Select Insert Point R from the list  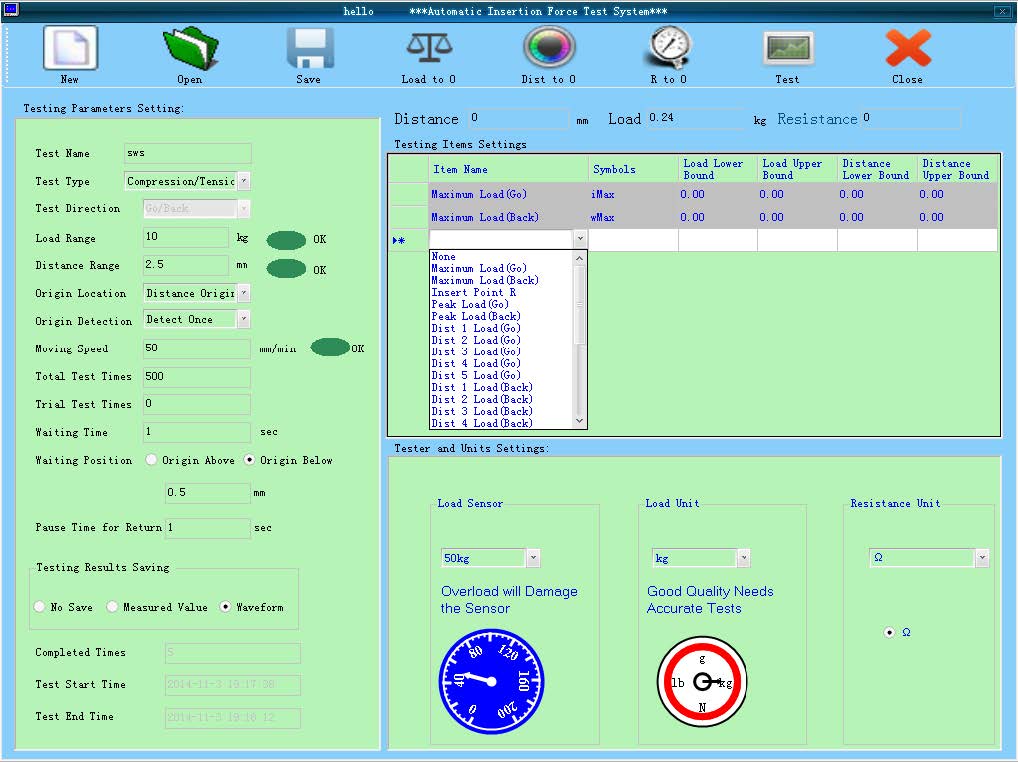(473, 292)
